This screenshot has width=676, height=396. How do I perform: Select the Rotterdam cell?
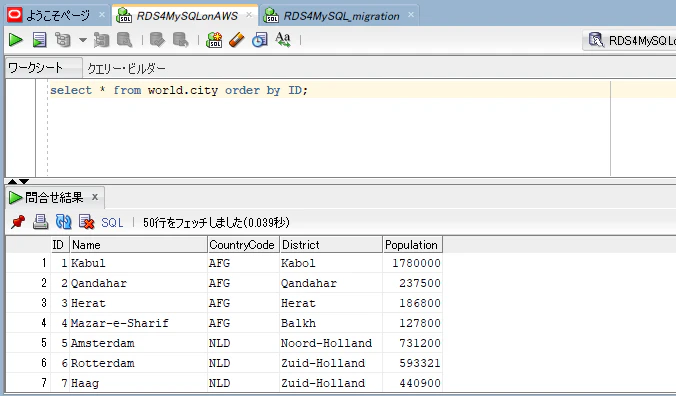pos(138,363)
